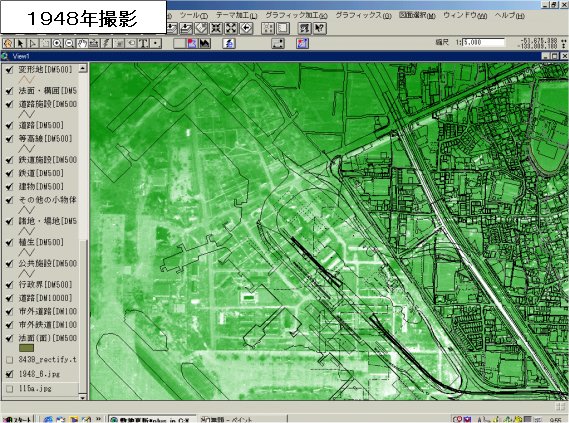The image size is (569, 423).
Task: Open the ウィンドウ menu
Action: click(465, 16)
